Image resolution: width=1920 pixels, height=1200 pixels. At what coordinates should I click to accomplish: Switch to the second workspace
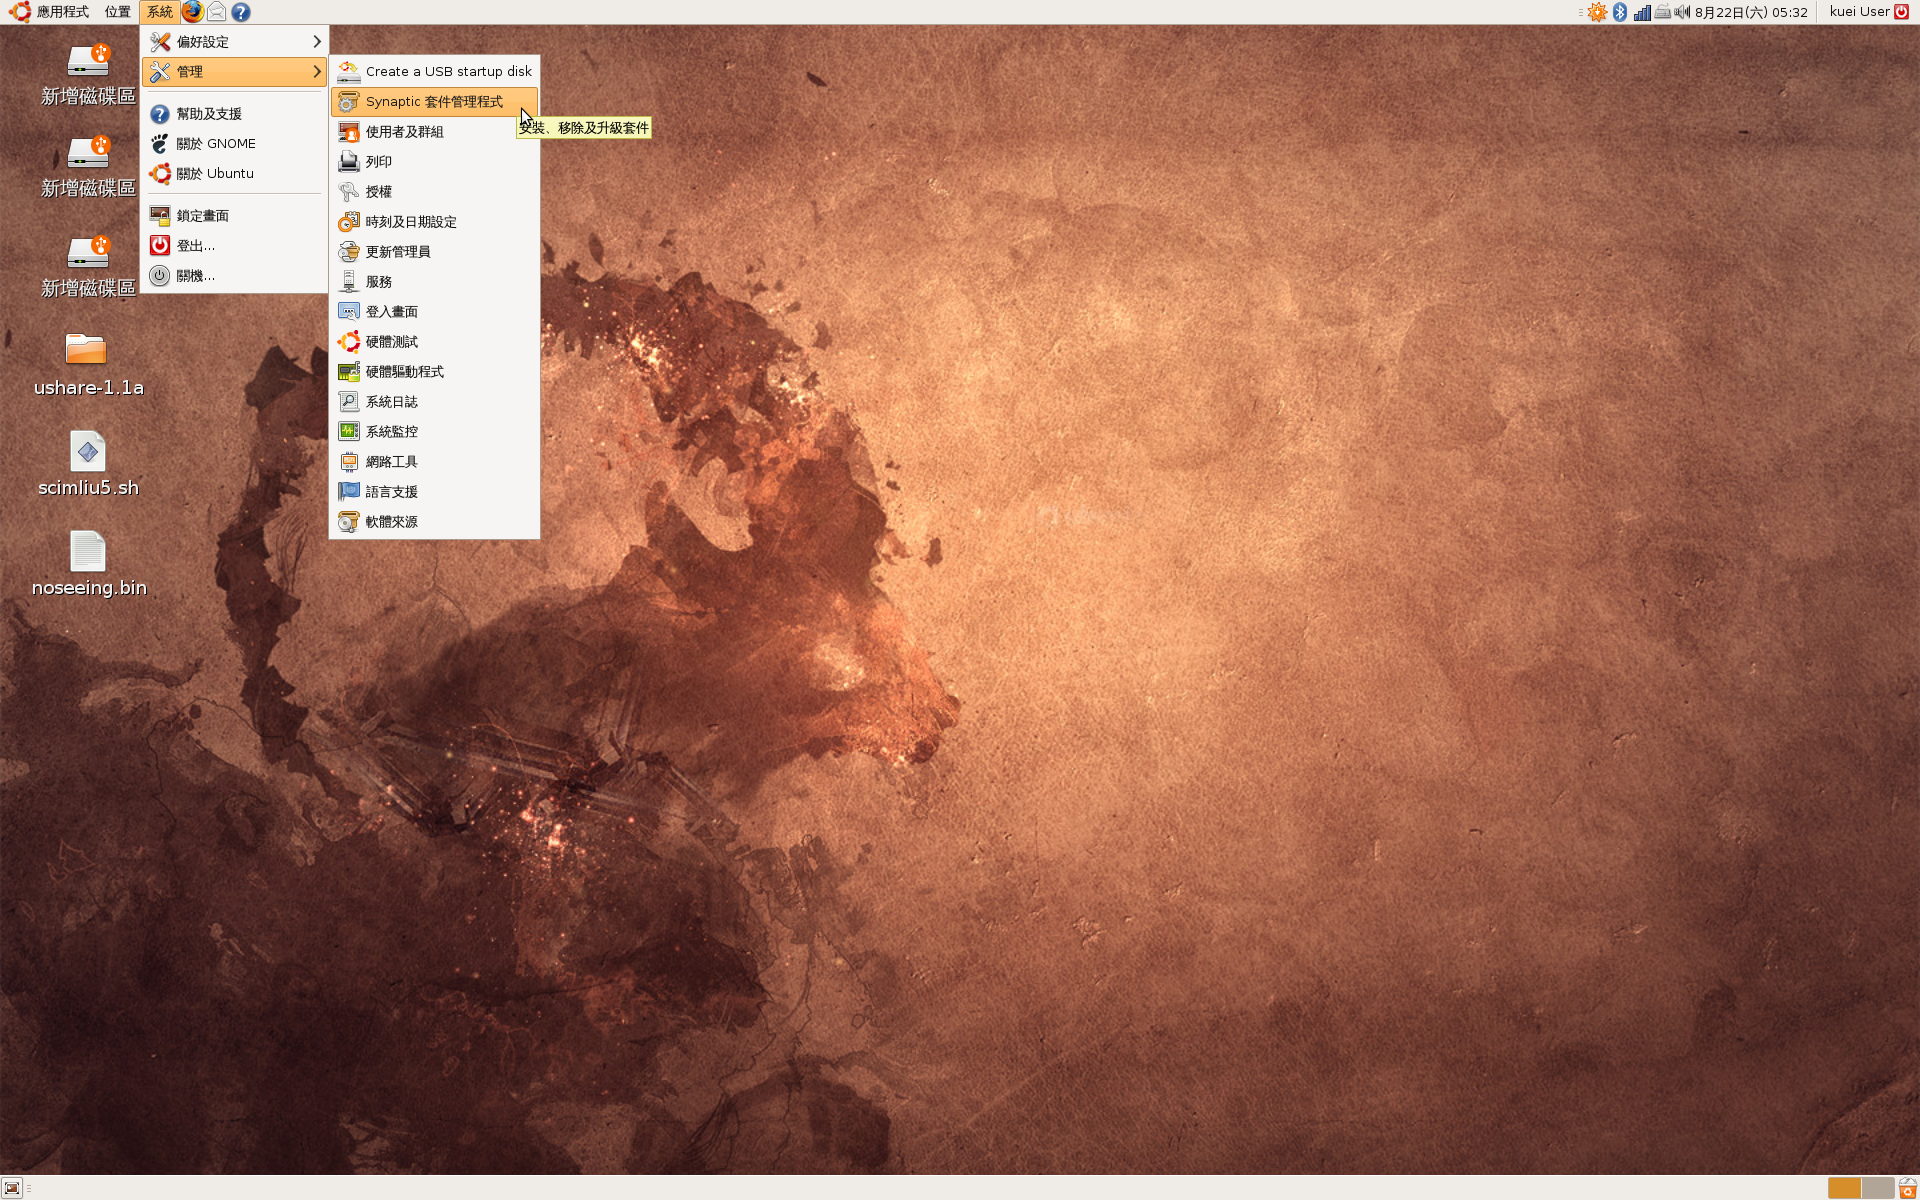tap(1877, 1188)
